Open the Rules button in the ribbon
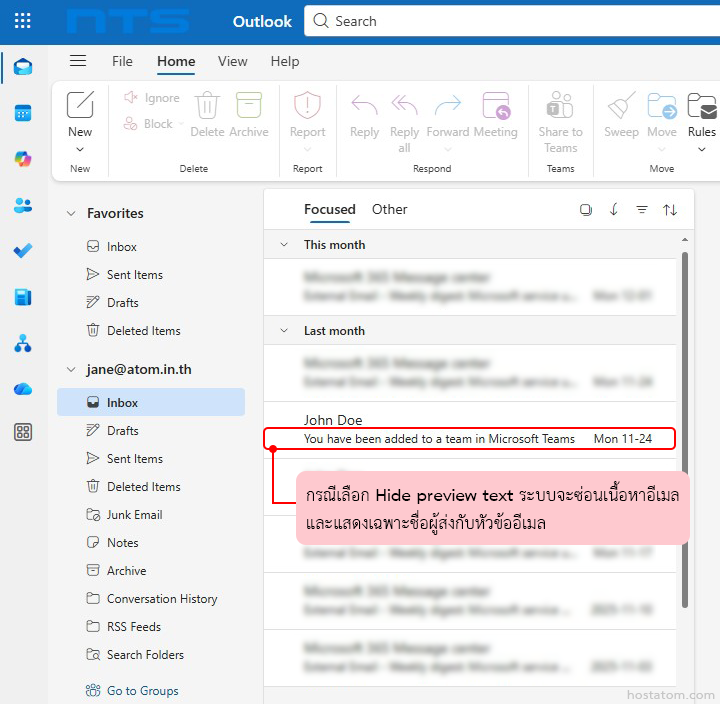The image size is (720, 704). pyautogui.click(x=702, y=113)
